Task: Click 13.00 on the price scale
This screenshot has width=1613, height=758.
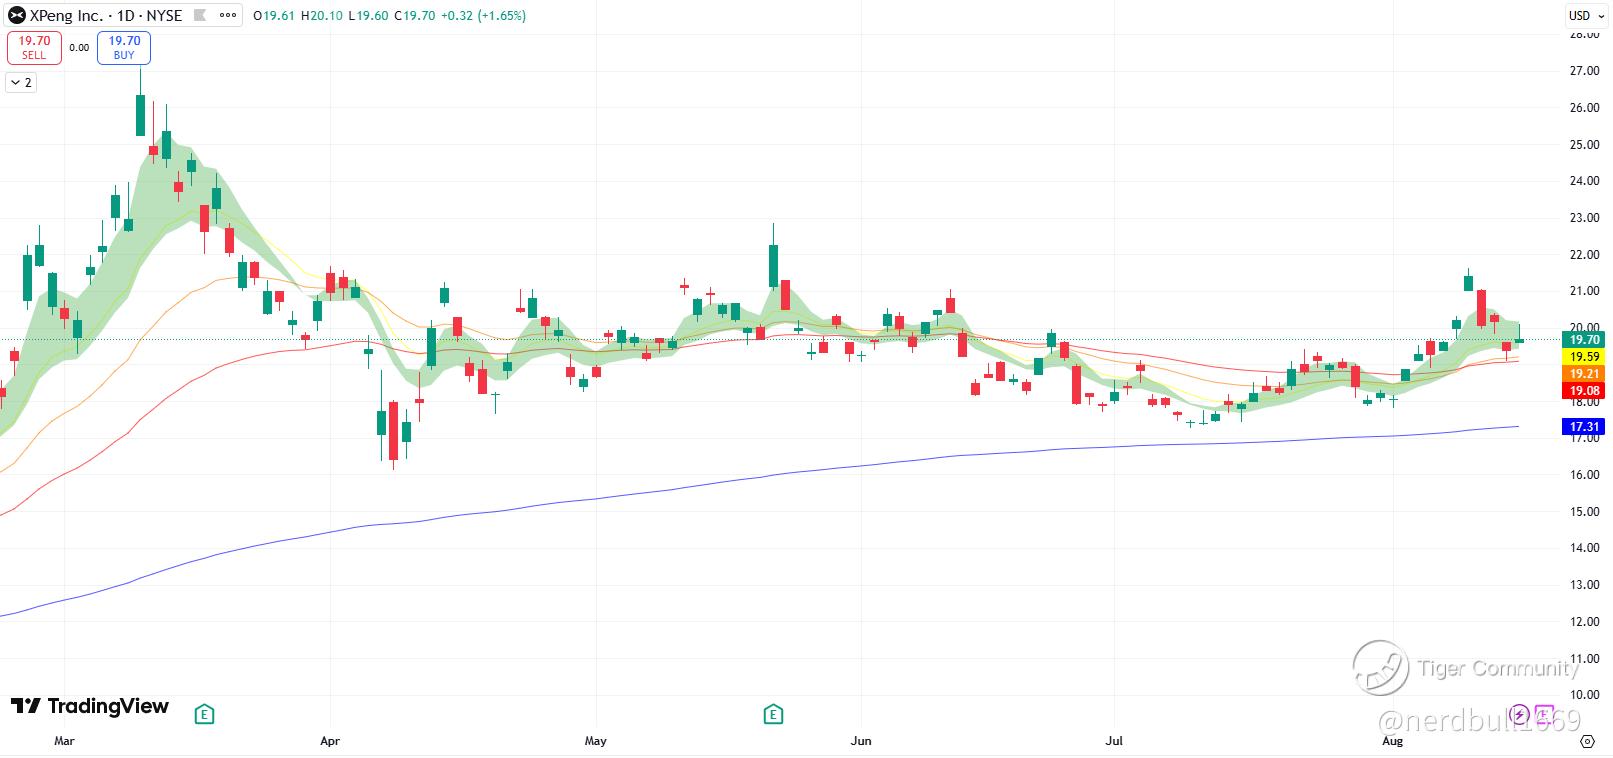Action: [1584, 585]
